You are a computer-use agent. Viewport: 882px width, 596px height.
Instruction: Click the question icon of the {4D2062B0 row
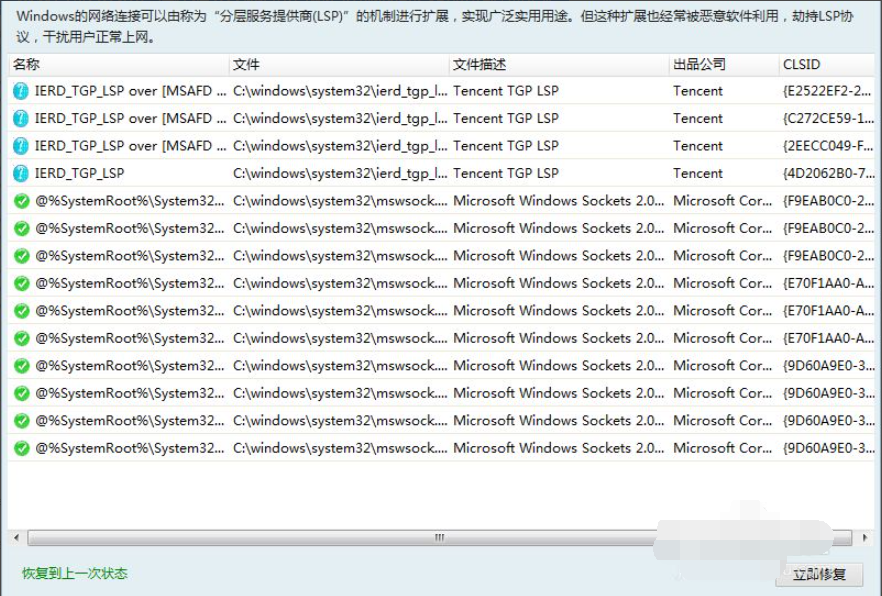21,173
